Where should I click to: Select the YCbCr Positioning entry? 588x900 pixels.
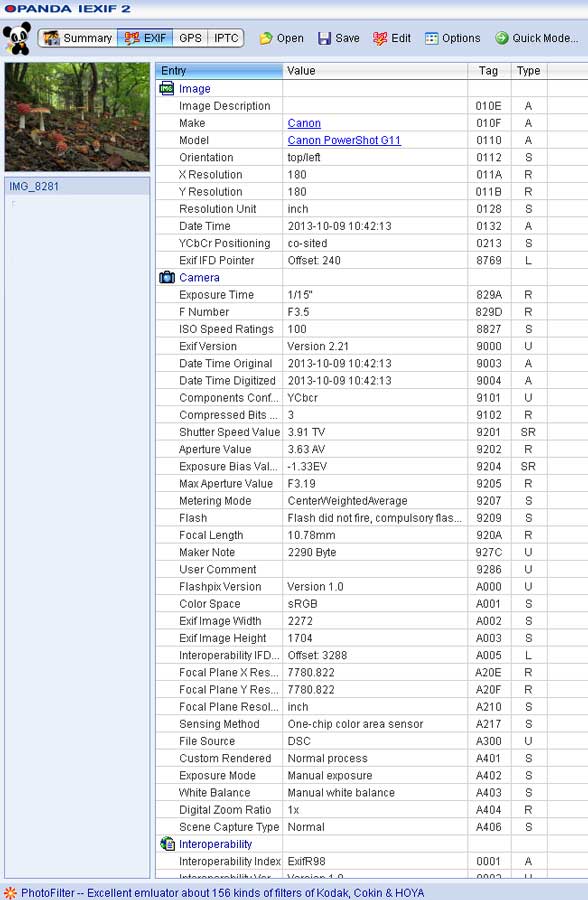tap(225, 243)
